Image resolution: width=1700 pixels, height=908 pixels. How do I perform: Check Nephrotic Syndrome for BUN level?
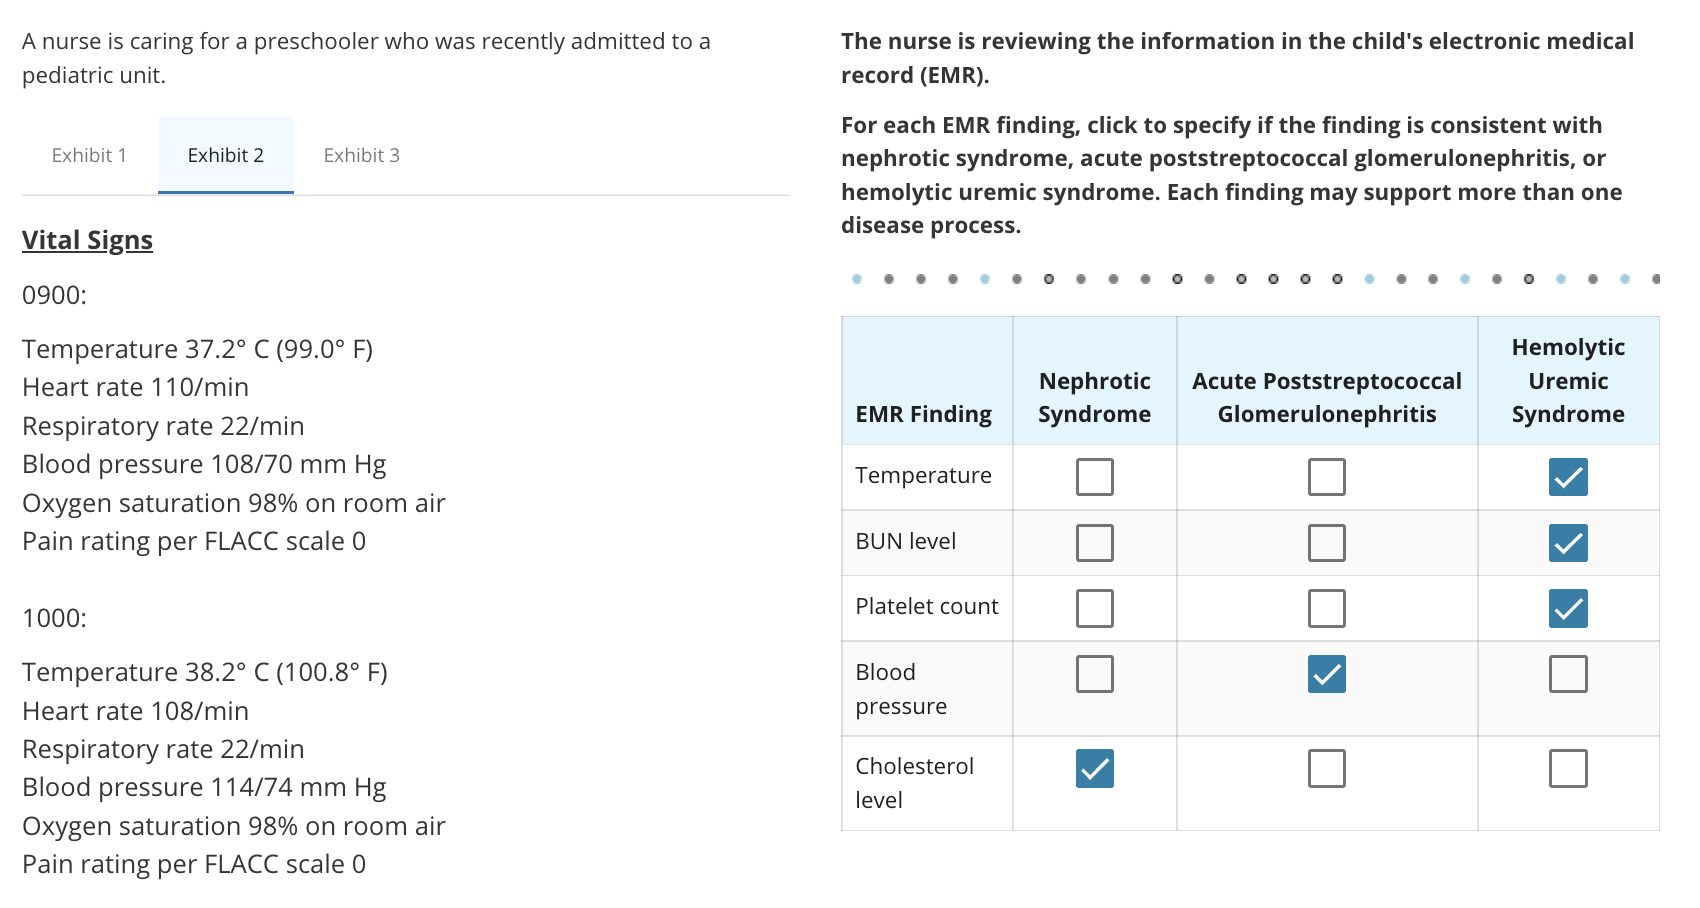(x=1094, y=543)
